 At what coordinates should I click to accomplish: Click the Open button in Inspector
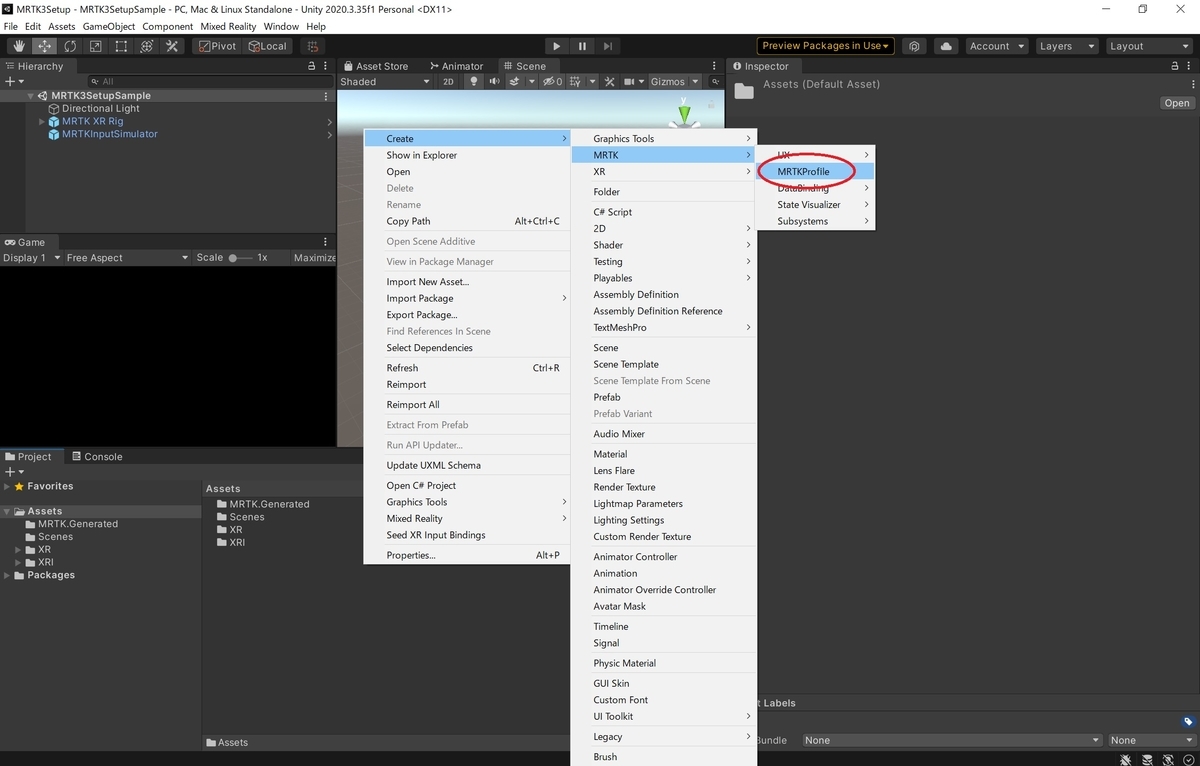point(1177,103)
